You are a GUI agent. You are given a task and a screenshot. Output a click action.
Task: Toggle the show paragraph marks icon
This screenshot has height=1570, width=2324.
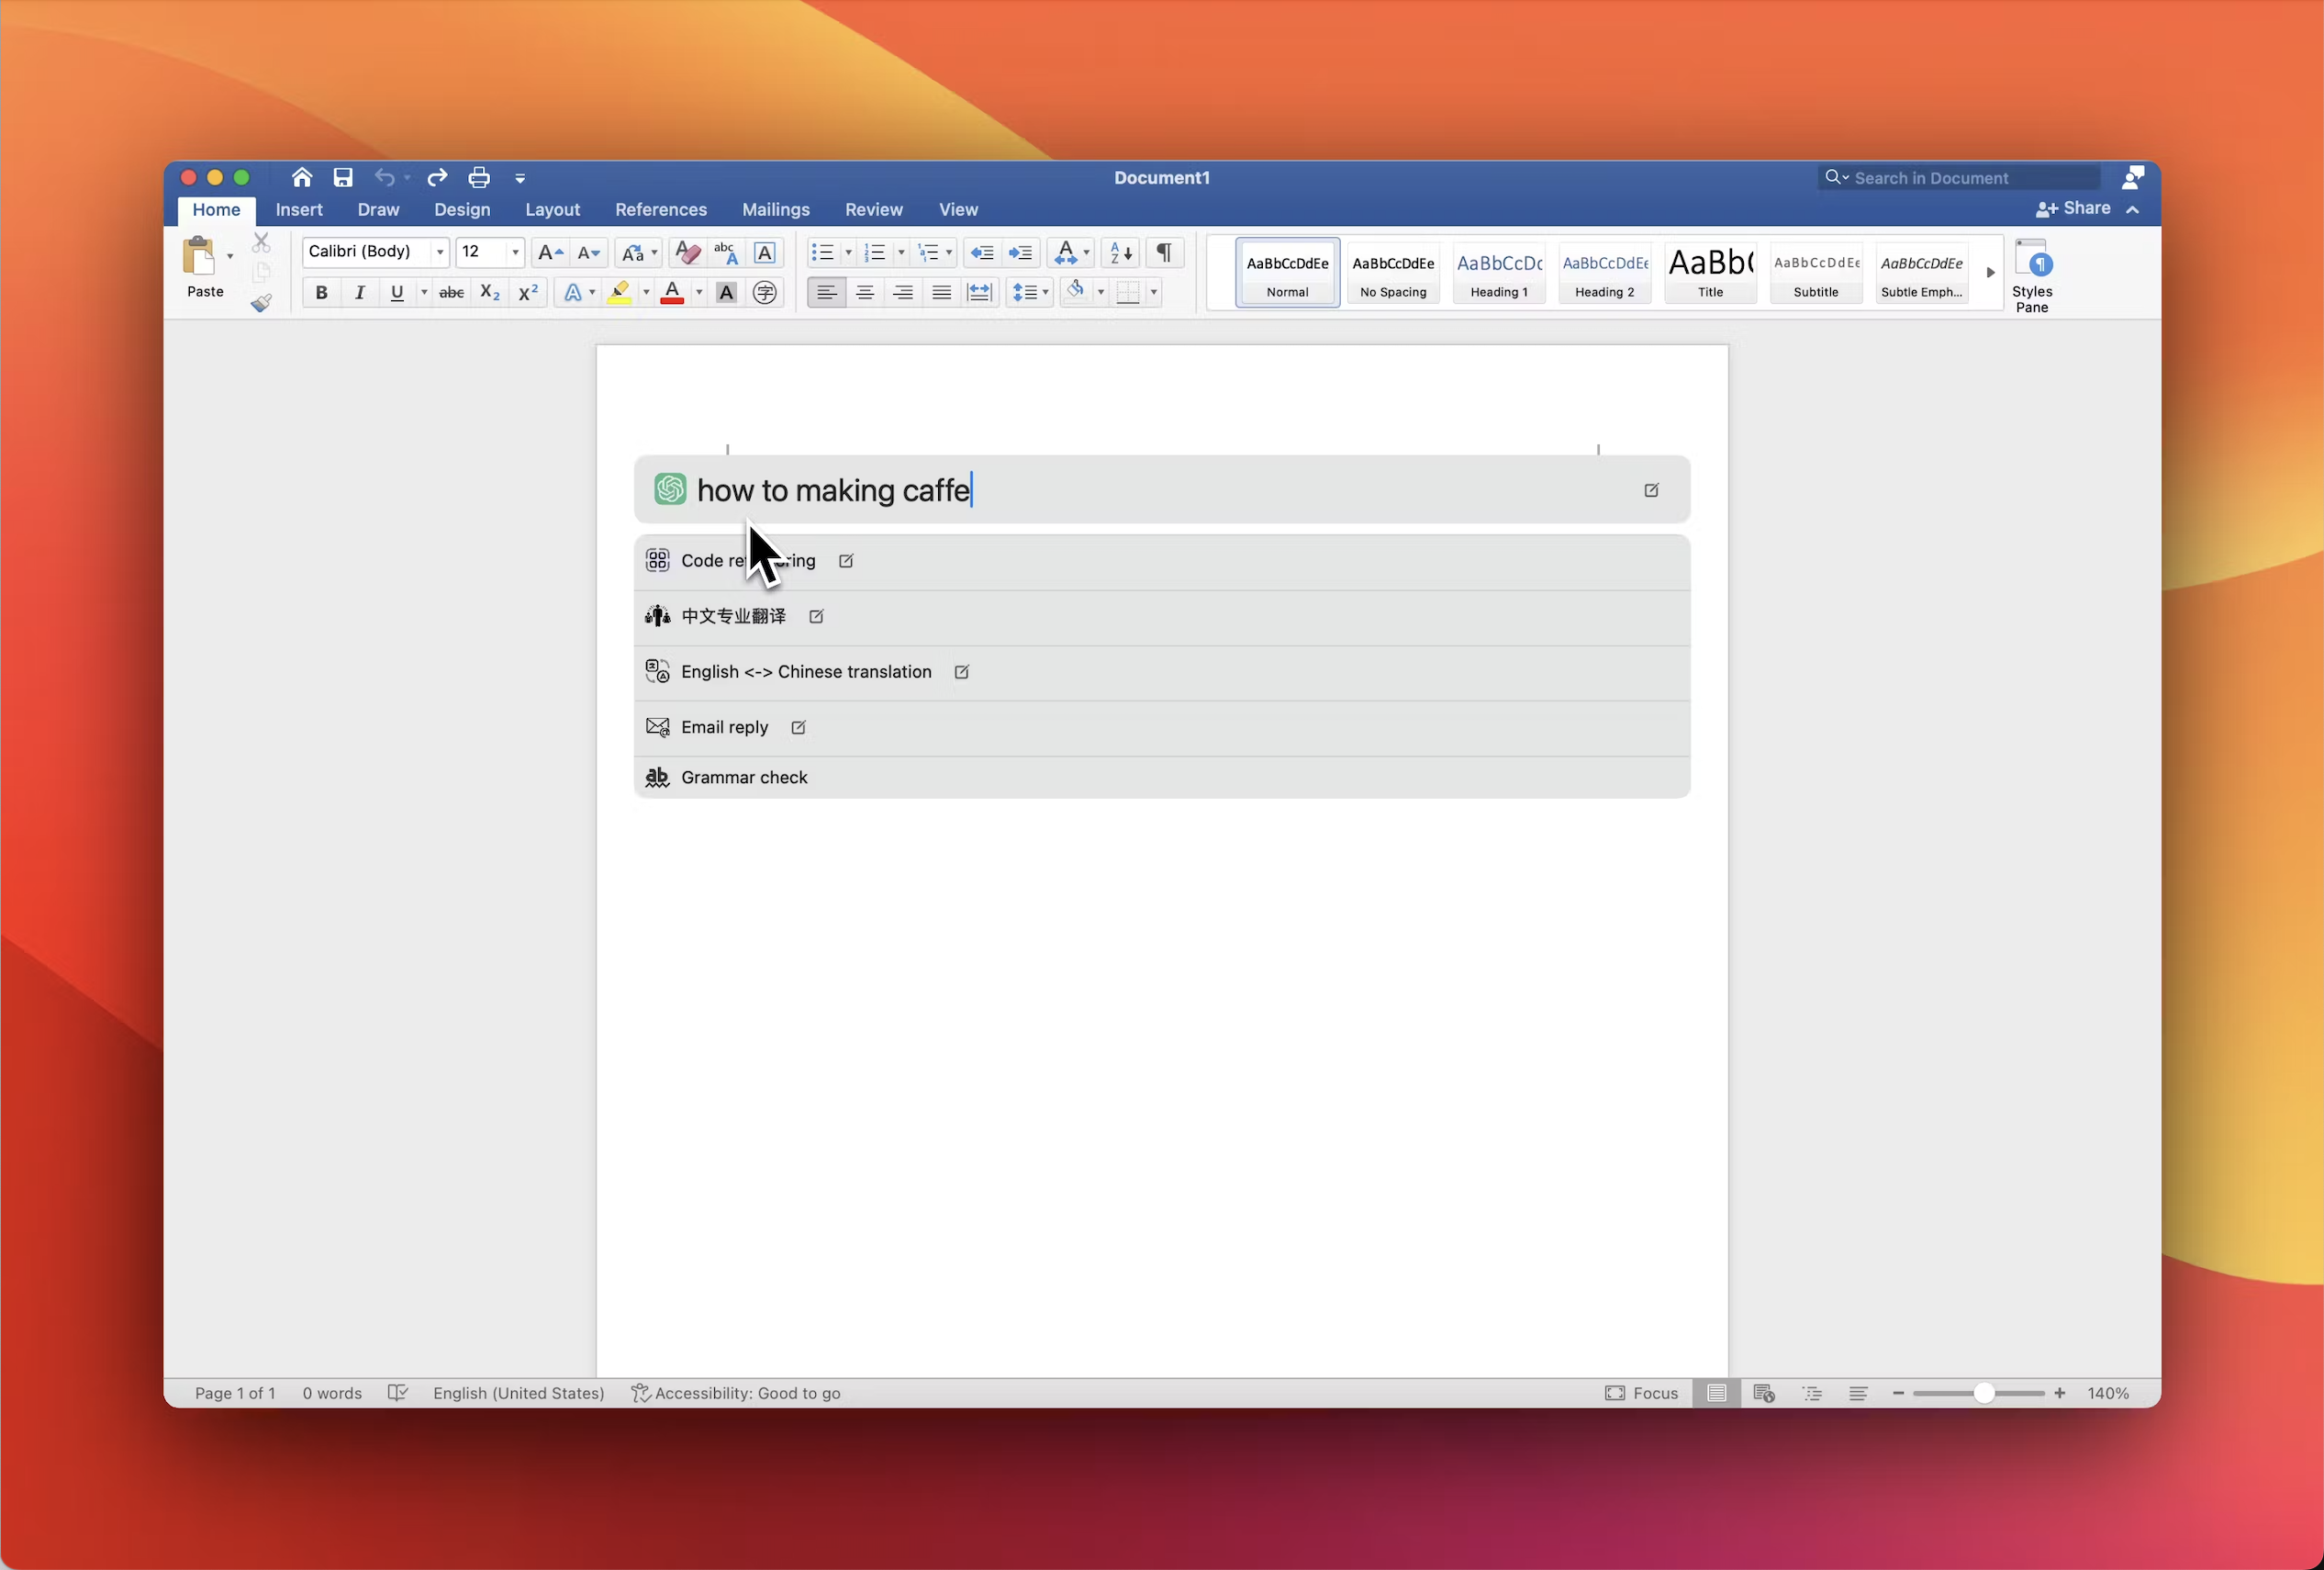1164,253
